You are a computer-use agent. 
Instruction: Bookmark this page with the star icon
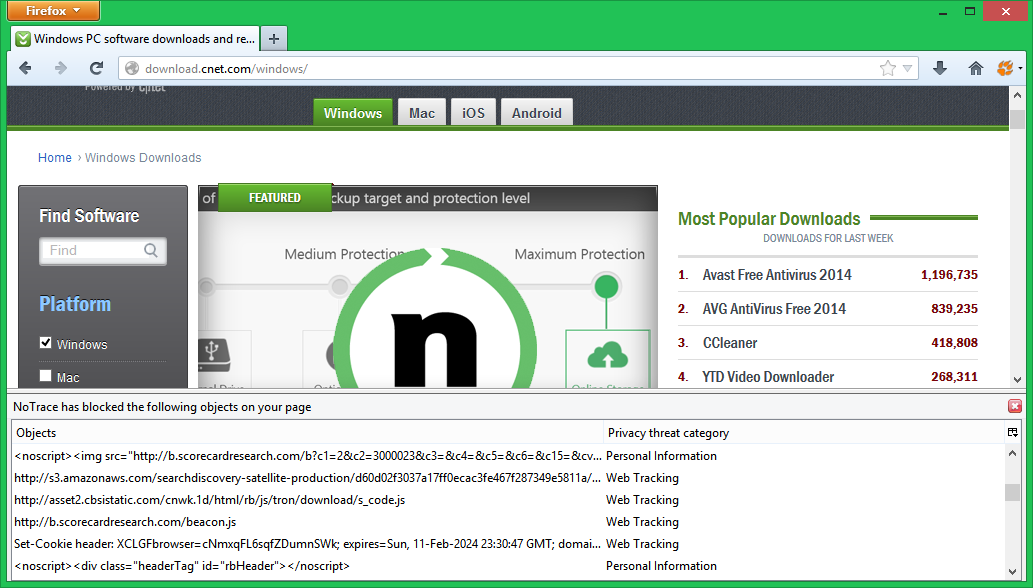tap(887, 68)
